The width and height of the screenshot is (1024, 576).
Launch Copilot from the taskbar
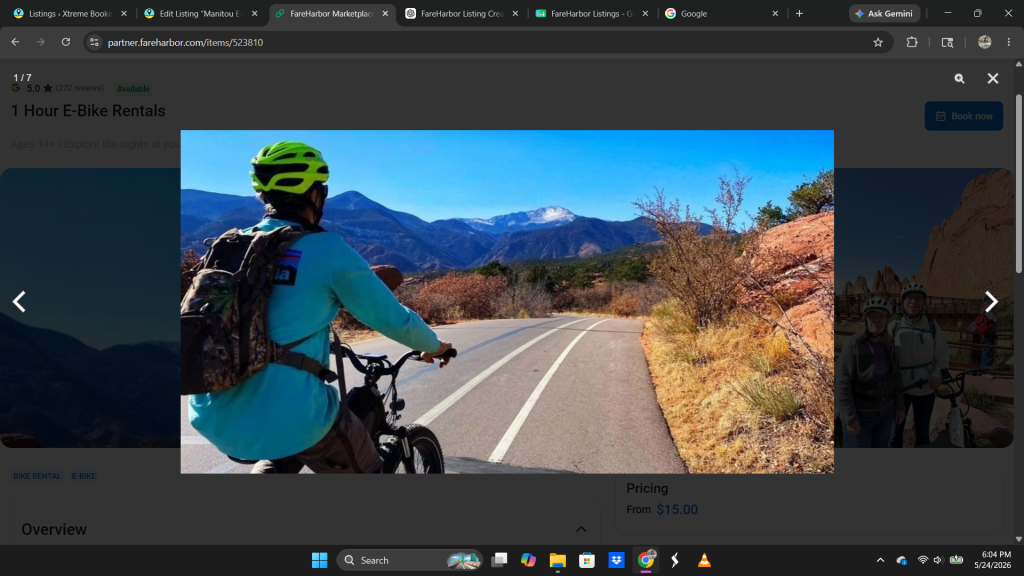[x=528, y=560]
